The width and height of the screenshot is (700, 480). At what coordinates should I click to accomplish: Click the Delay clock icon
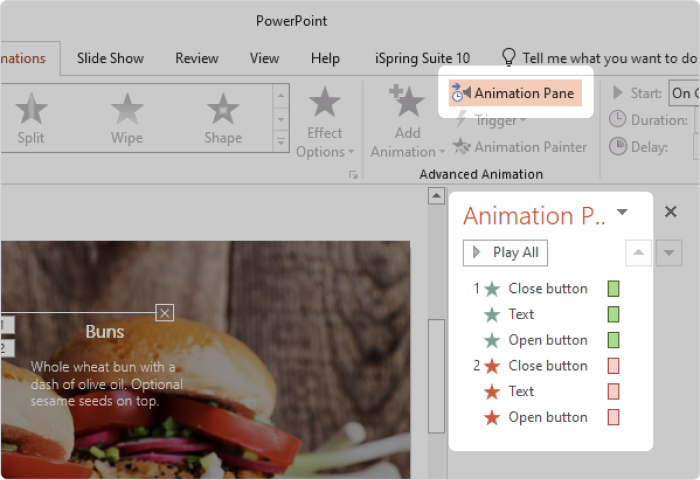tap(617, 146)
